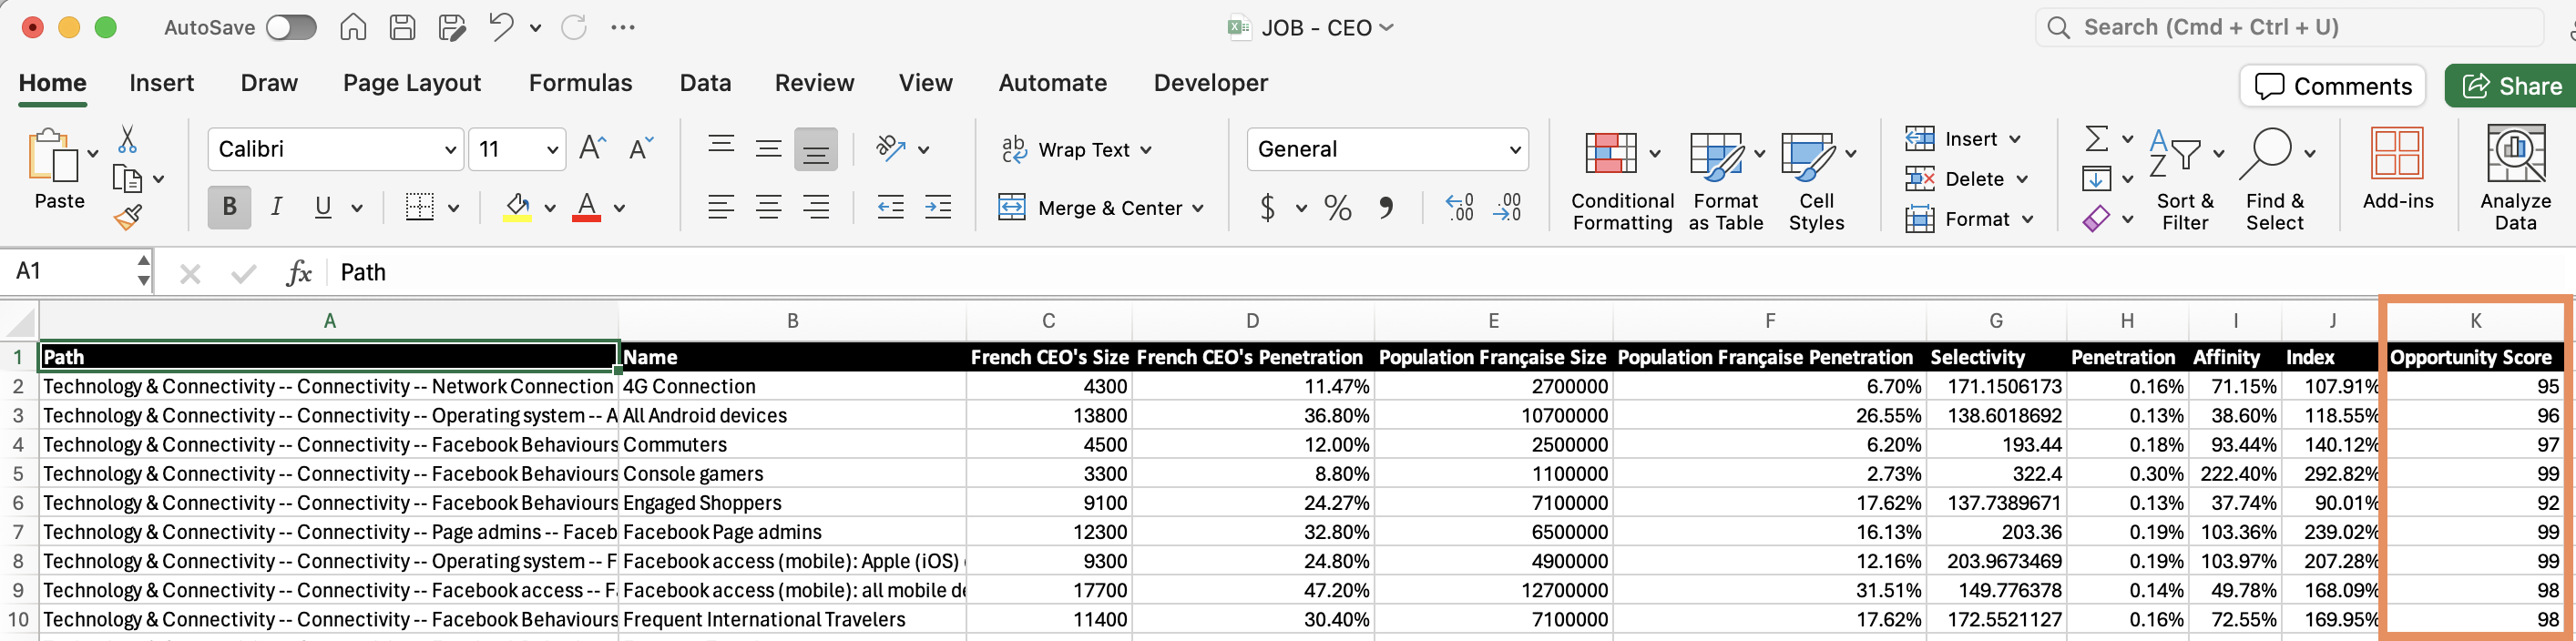Open the Insert tab
This screenshot has height=641, width=2576.
[x=162, y=83]
